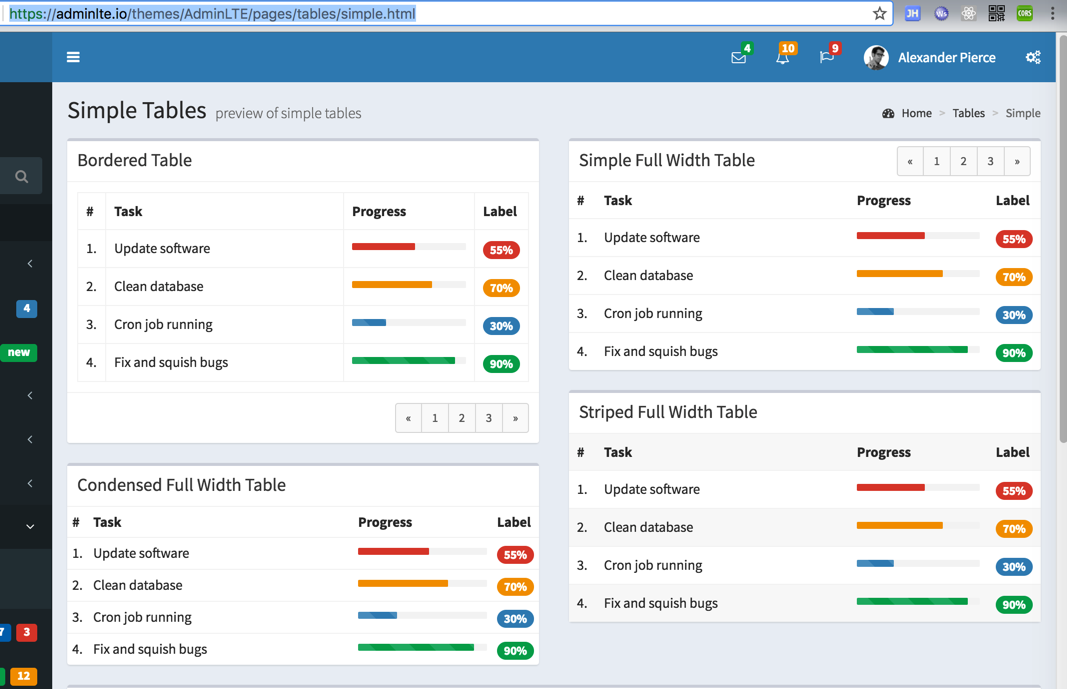
Task: Click the 55% label in Bordered Table
Action: coord(501,250)
